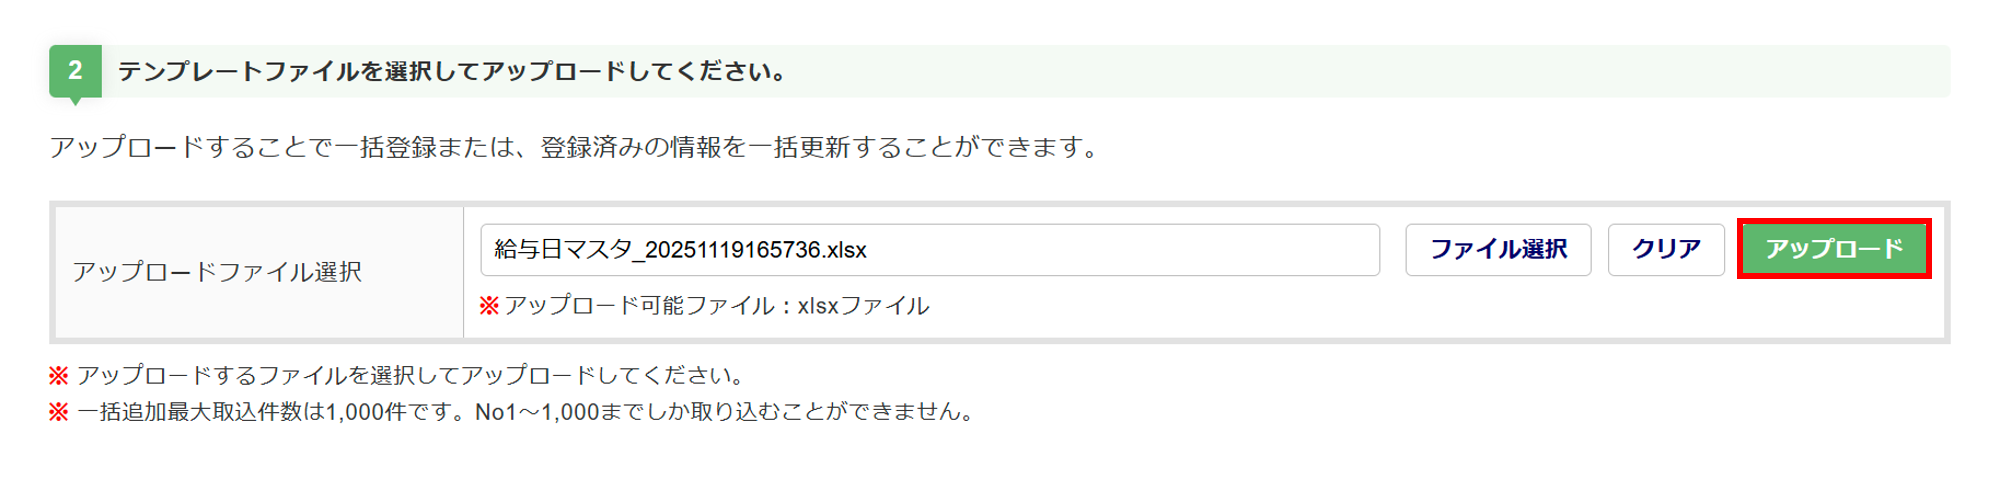Click red ※ before アップロードするファイルを選択 note
Viewport: 2000px width, 479px height.
tap(59, 376)
